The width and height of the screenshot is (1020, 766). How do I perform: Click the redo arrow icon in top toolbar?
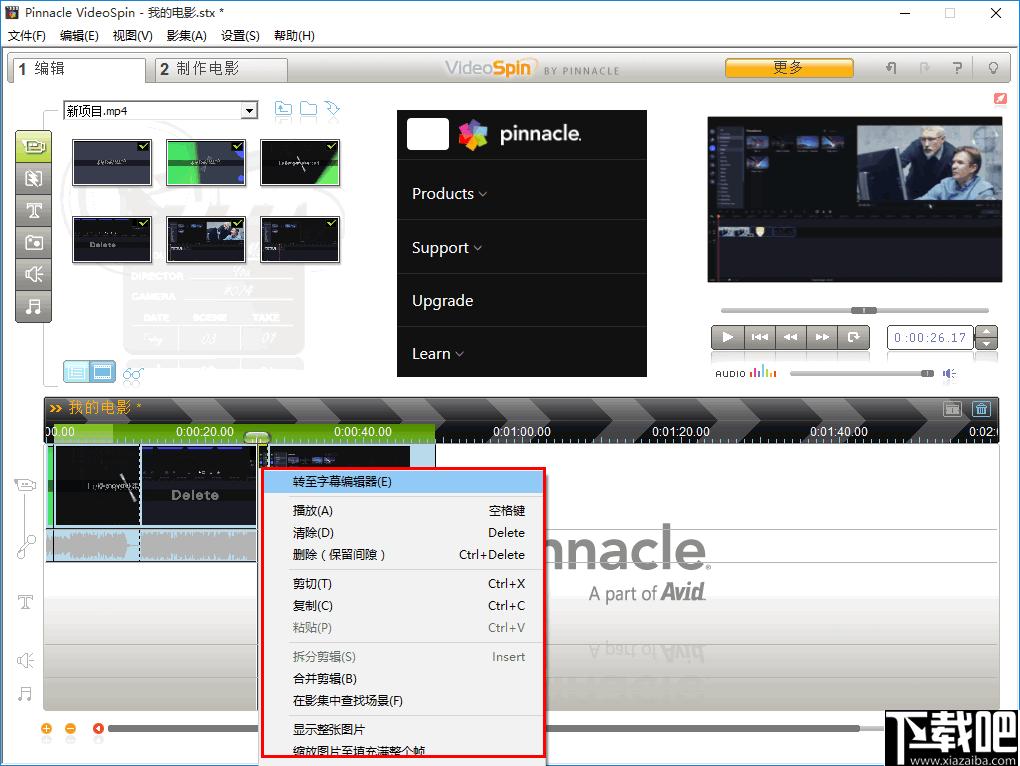pos(924,68)
